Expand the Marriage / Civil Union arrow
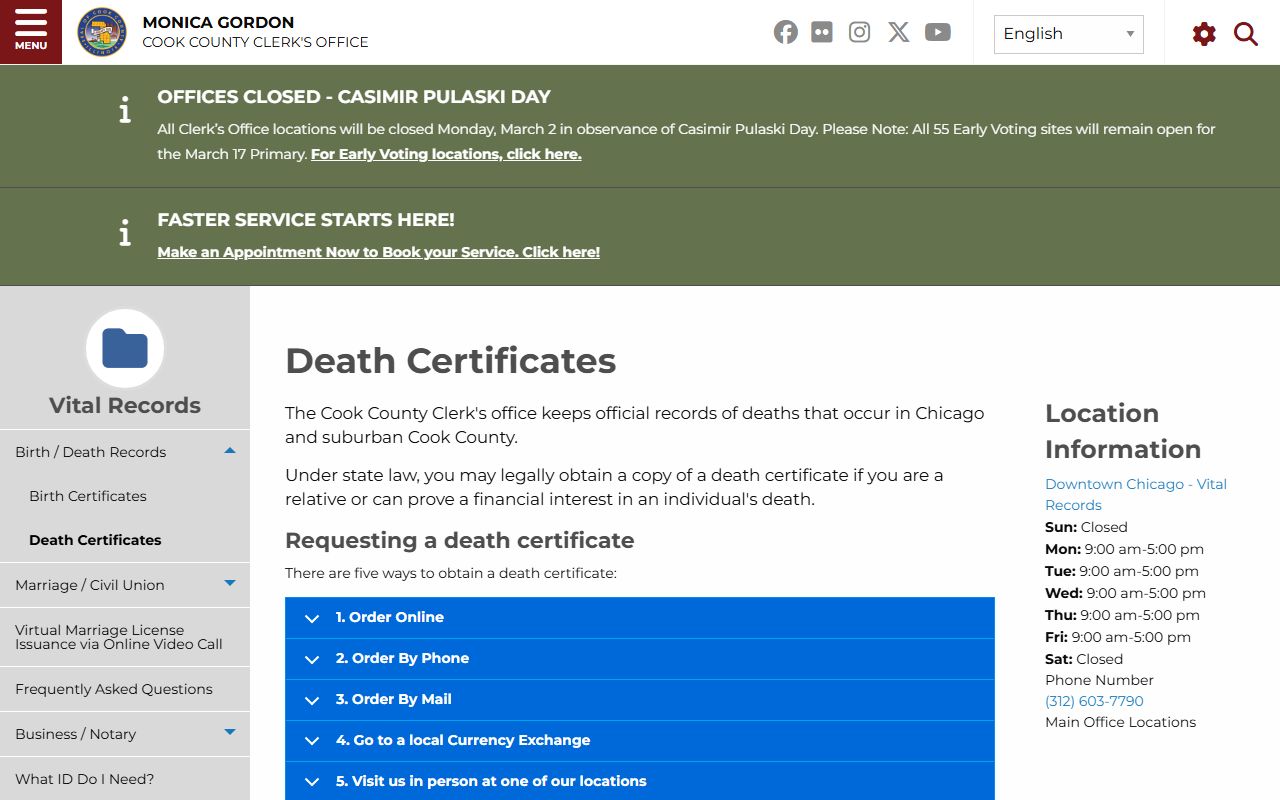The width and height of the screenshot is (1280, 800). coord(230,583)
